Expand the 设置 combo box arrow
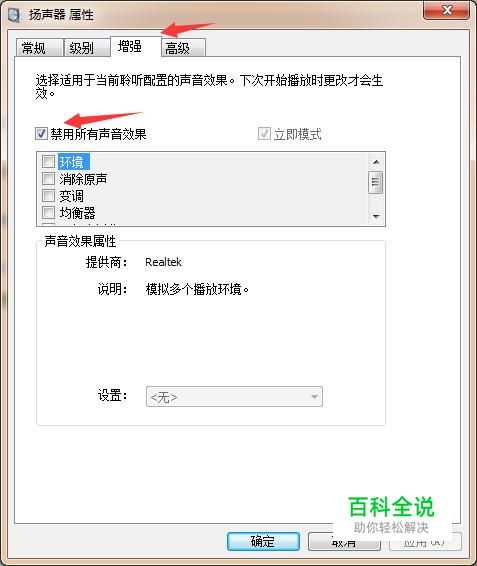Viewport: 477px width, 566px height. tap(314, 397)
